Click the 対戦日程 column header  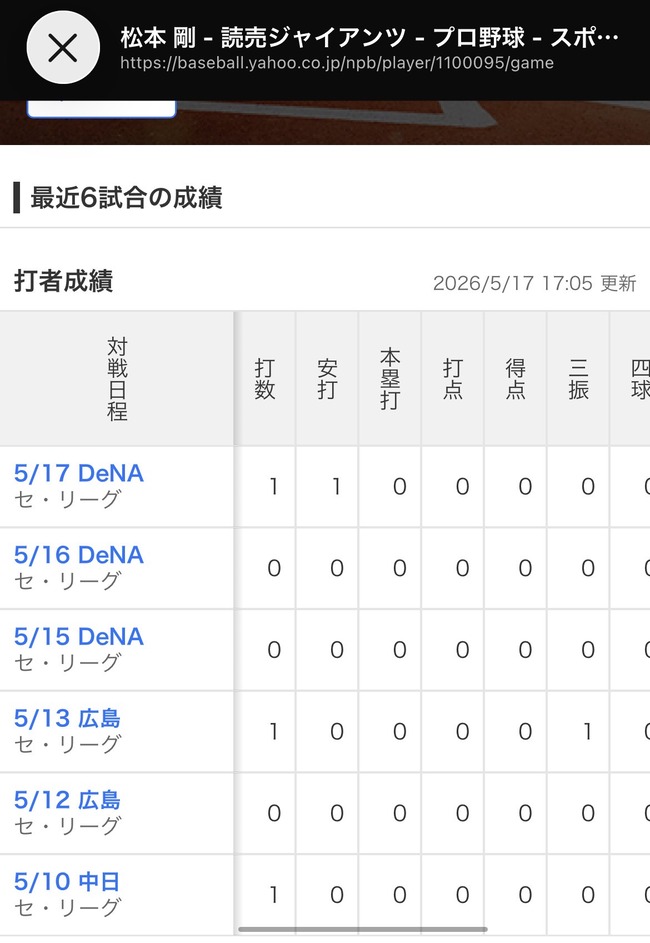click(x=117, y=379)
